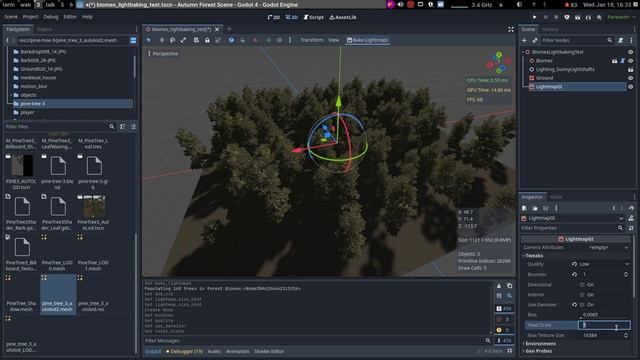
Task: Open the Editor menu
Action: pos(70,17)
